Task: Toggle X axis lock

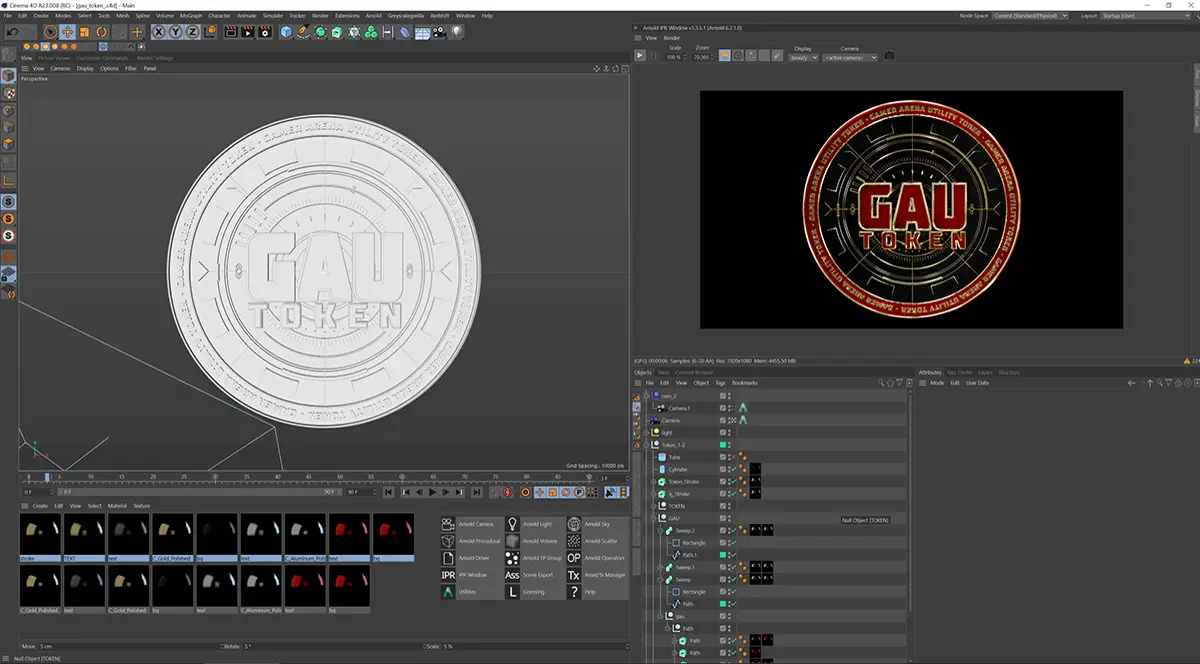Action: pyautogui.click(x=159, y=32)
